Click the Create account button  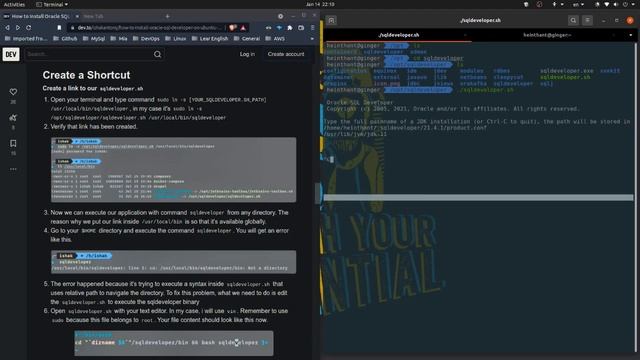click(286, 54)
